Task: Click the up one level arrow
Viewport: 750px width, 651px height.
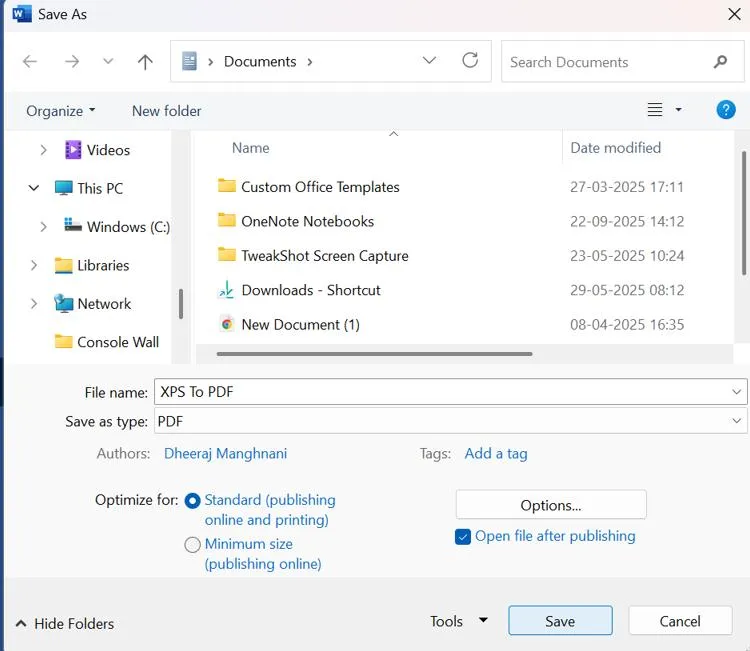Action: point(145,62)
